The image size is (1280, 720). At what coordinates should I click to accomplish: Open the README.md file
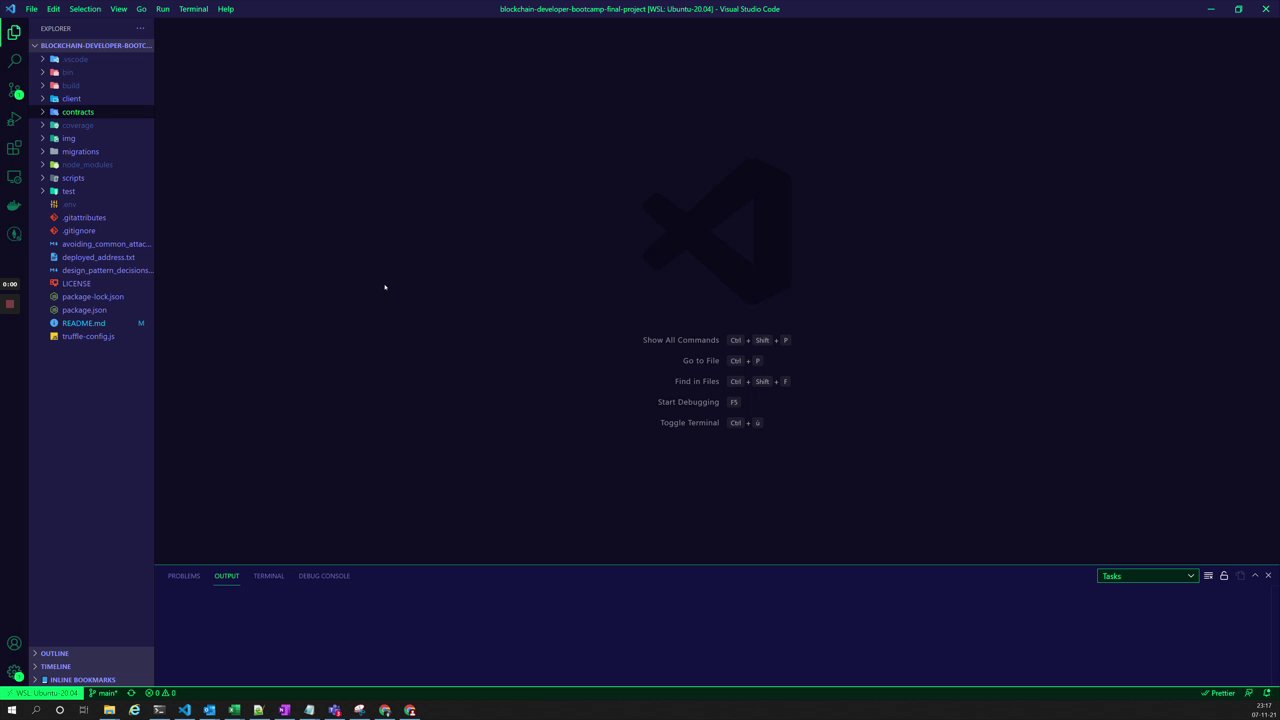pyautogui.click(x=91, y=323)
